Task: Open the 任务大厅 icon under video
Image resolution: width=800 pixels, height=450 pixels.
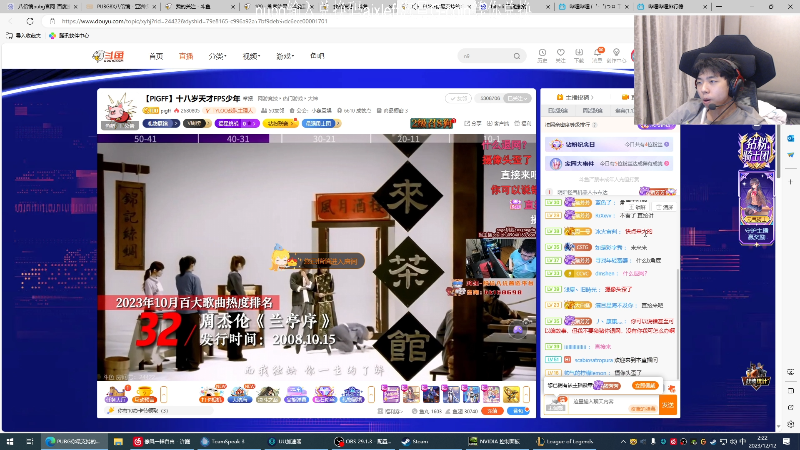Action: coord(116,394)
